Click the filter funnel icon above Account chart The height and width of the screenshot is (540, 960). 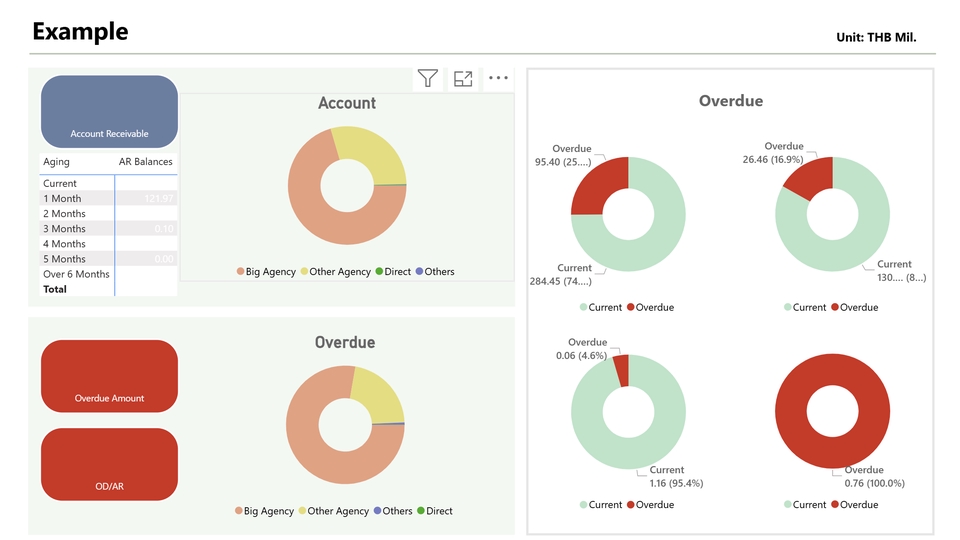point(428,78)
